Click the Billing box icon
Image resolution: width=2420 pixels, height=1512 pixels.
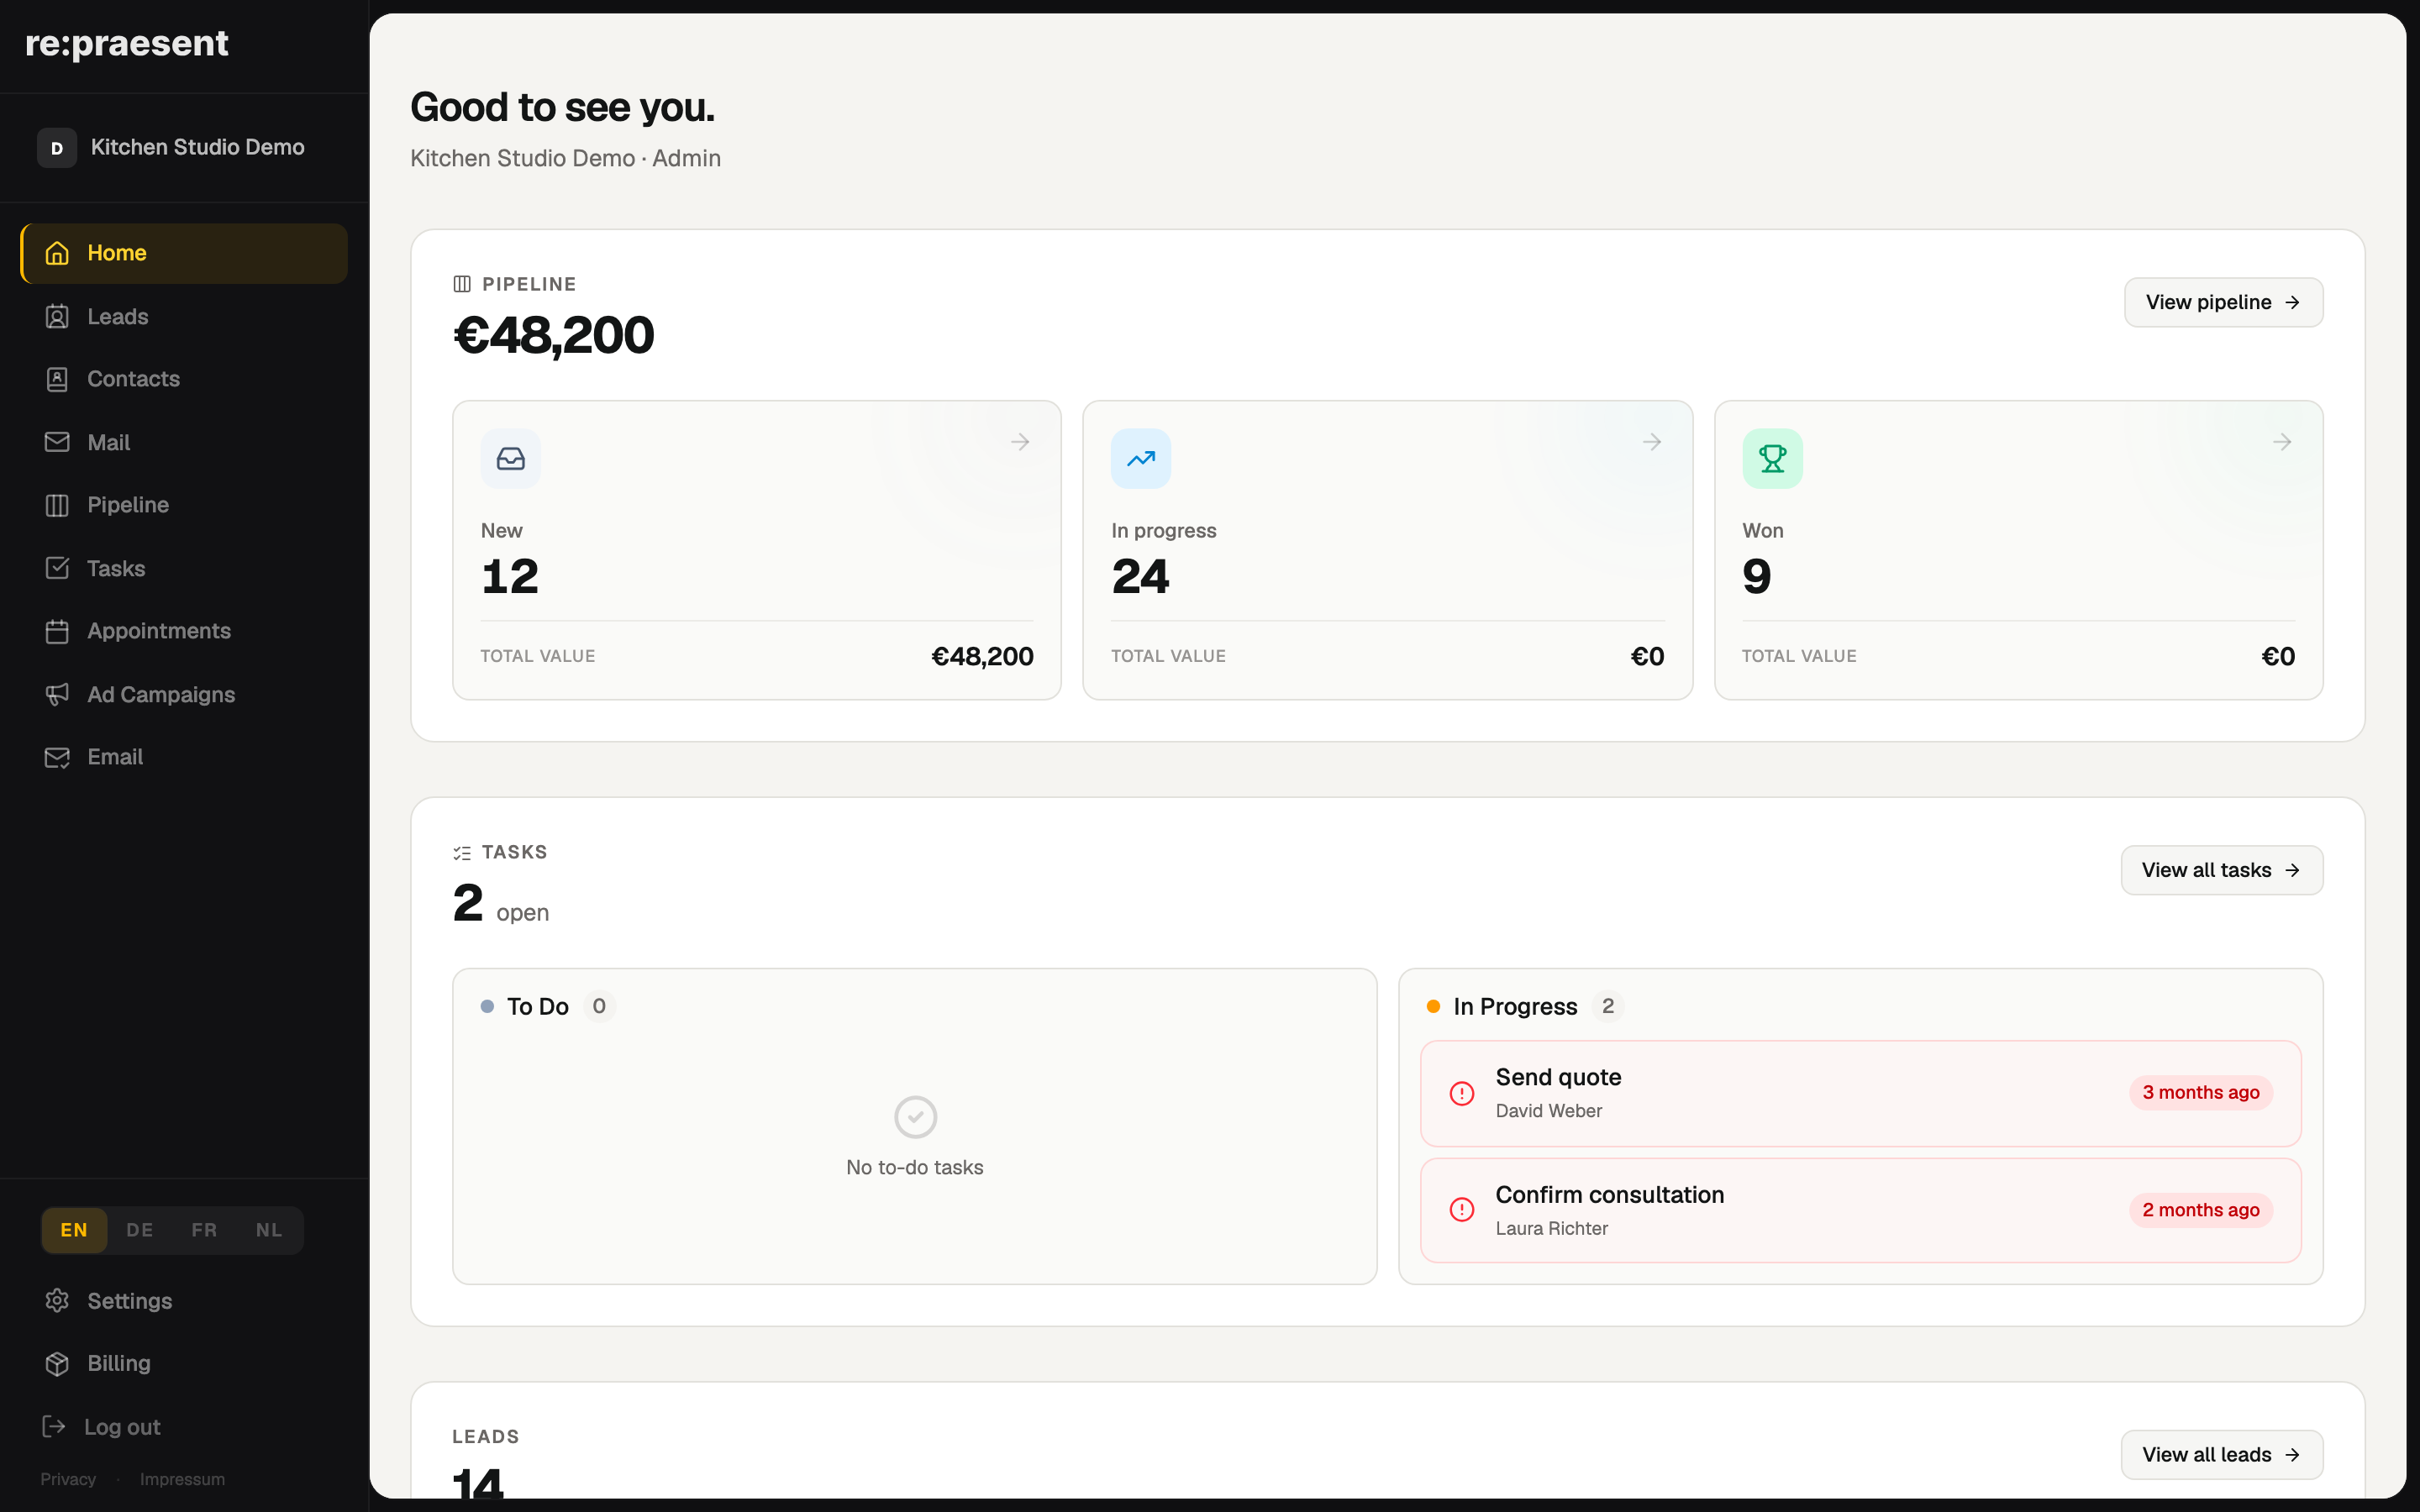tap(57, 1363)
